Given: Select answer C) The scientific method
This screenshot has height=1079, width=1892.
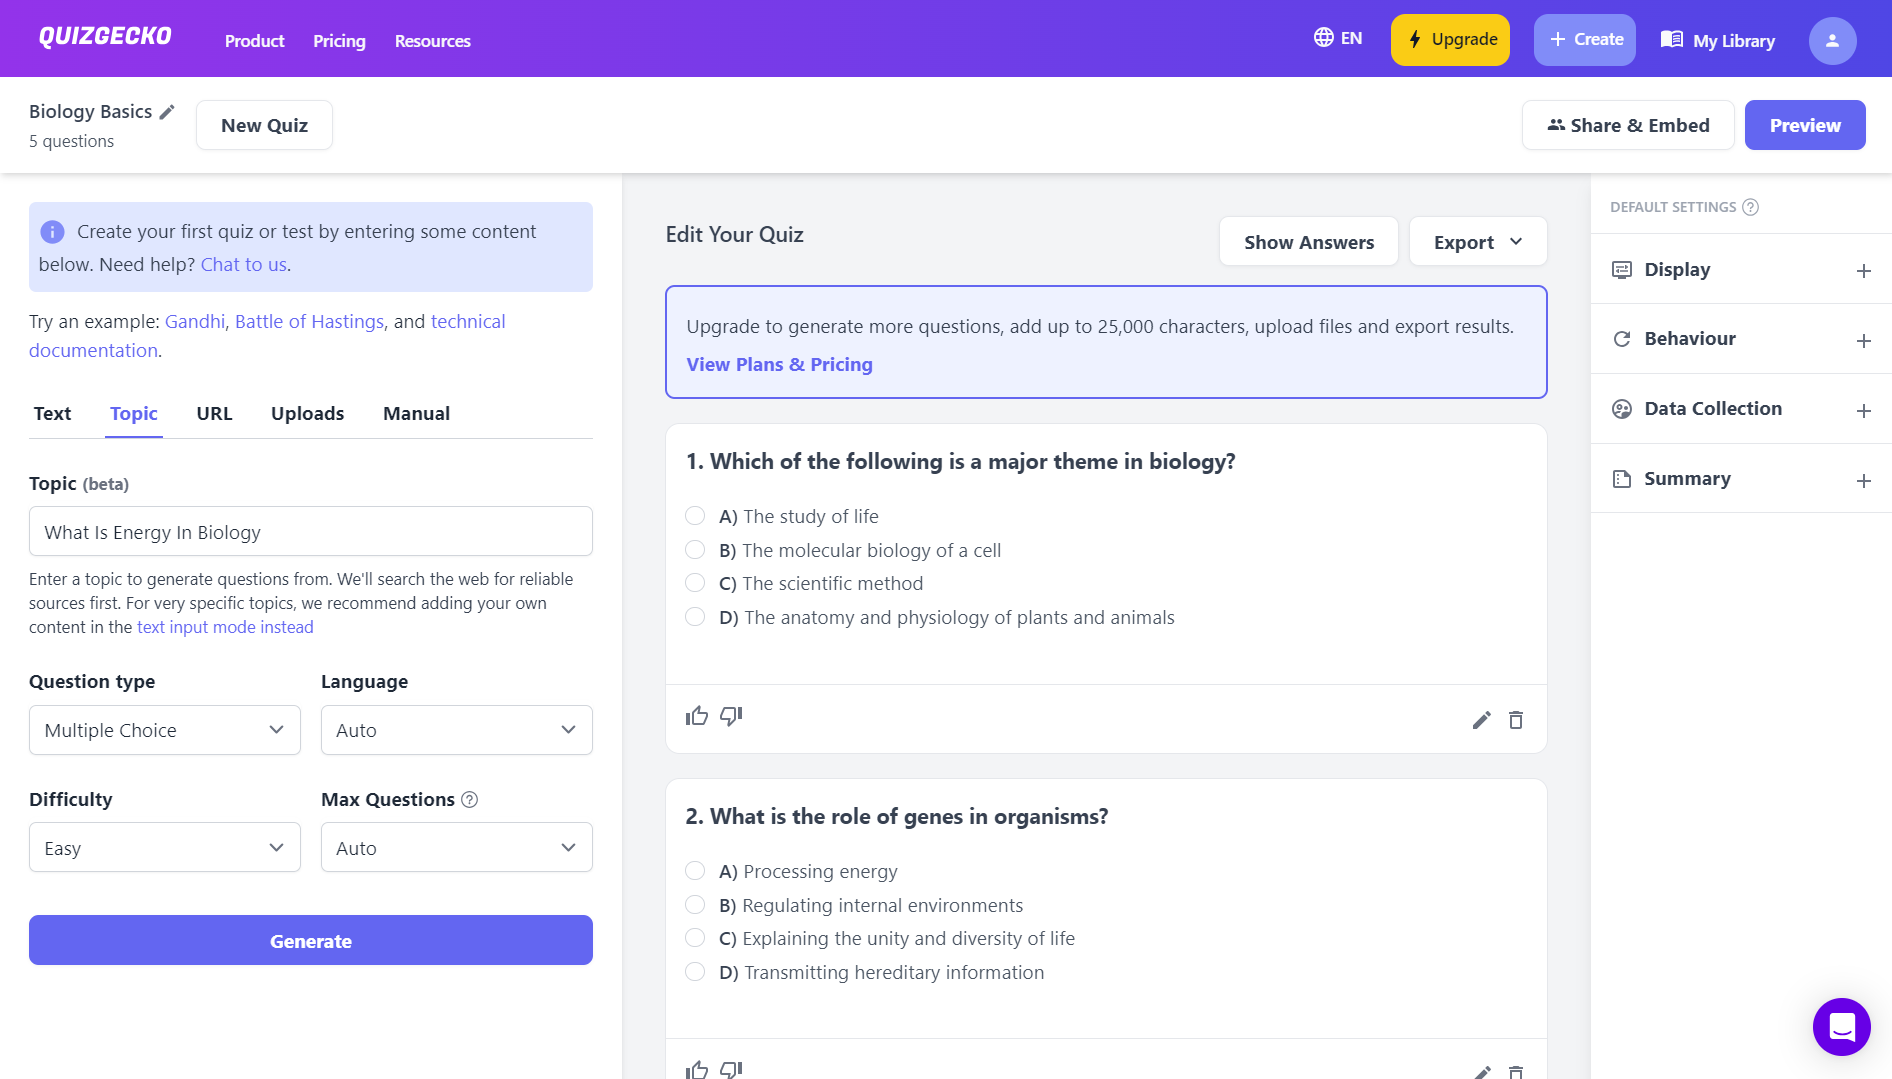Looking at the screenshot, I should [695, 583].
